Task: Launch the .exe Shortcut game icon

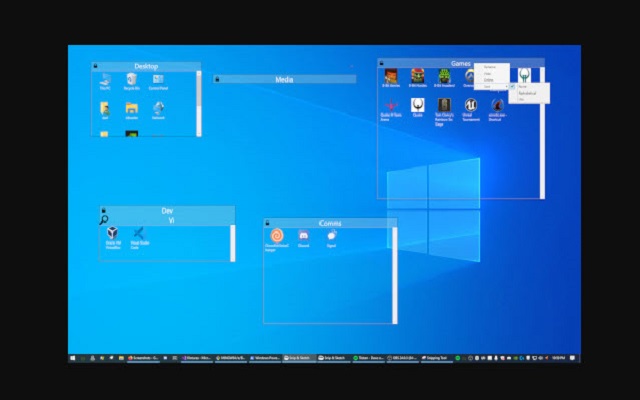Action: pos(497,109)
